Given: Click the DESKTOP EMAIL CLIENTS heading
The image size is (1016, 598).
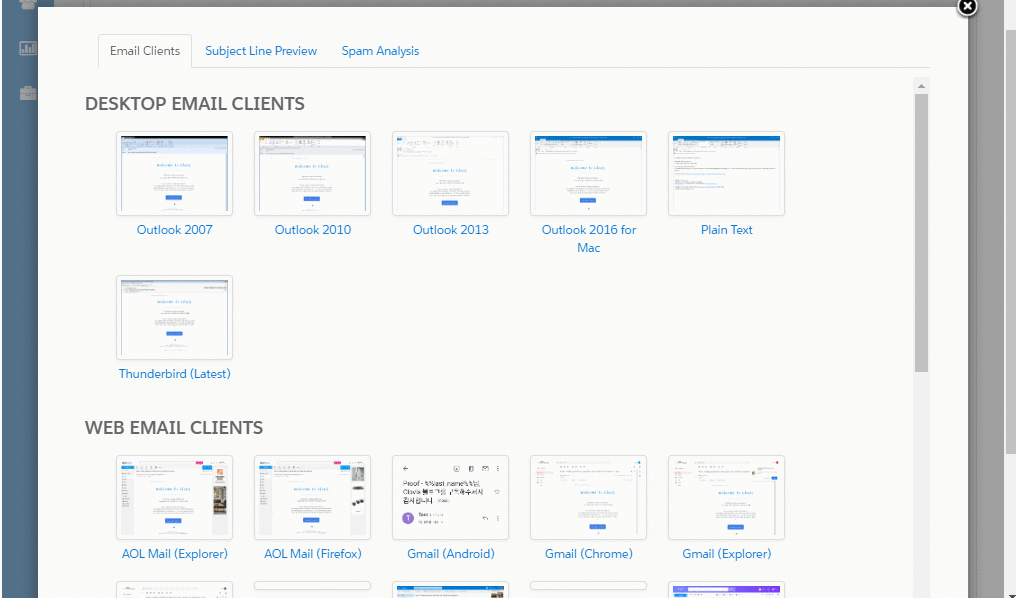Looking at the screenshot, I should [194, 104].
